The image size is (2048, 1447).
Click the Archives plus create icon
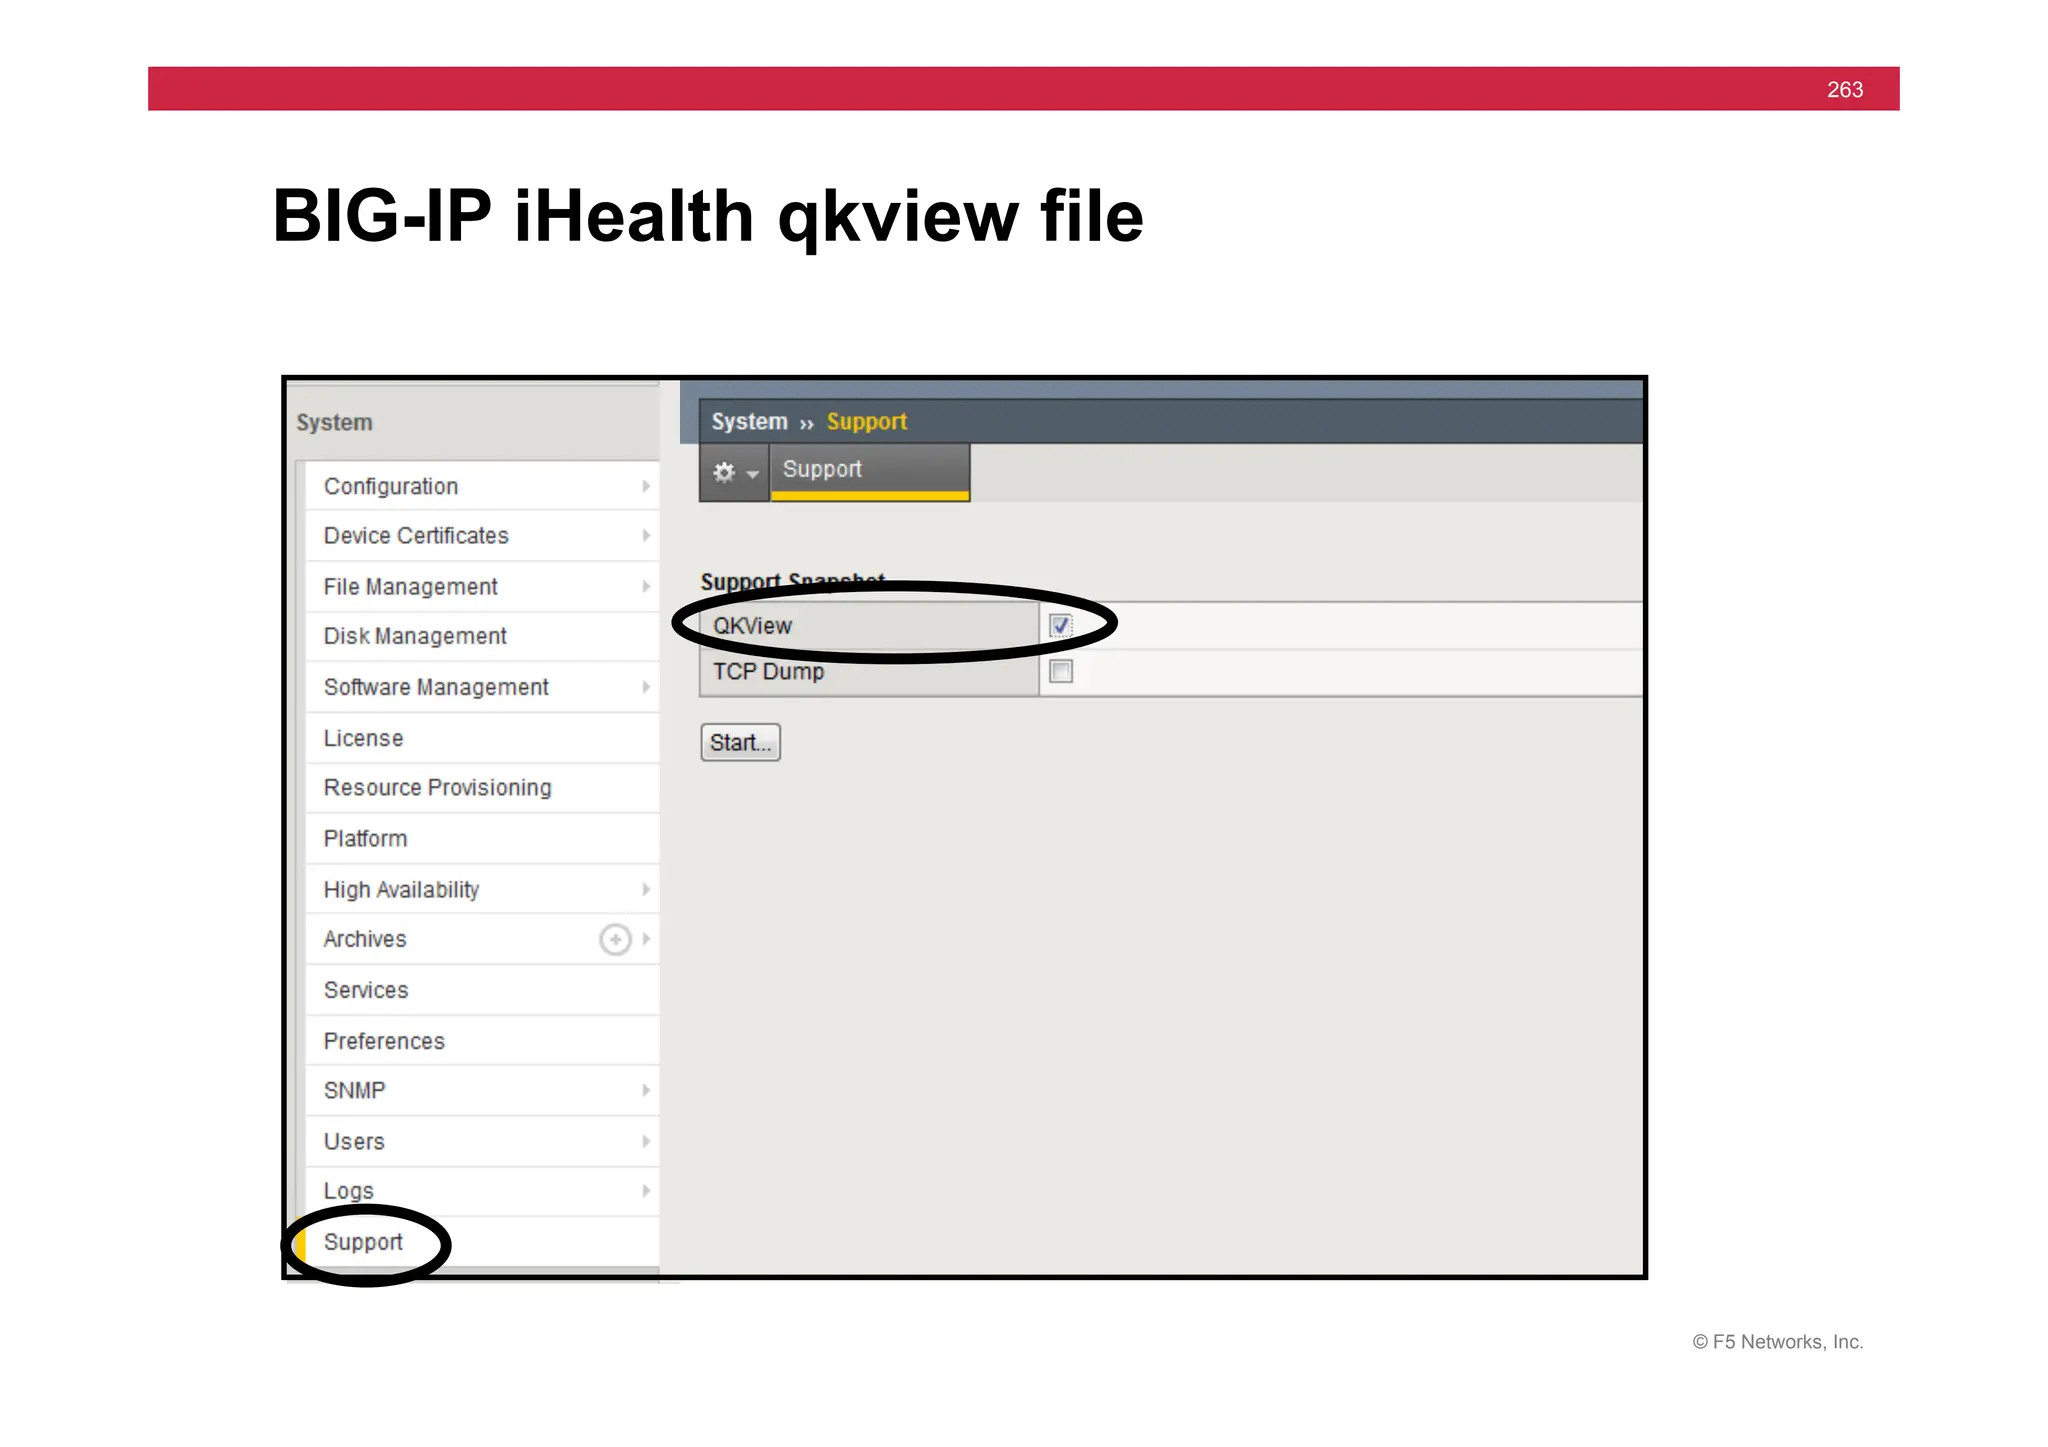(615, 939)
